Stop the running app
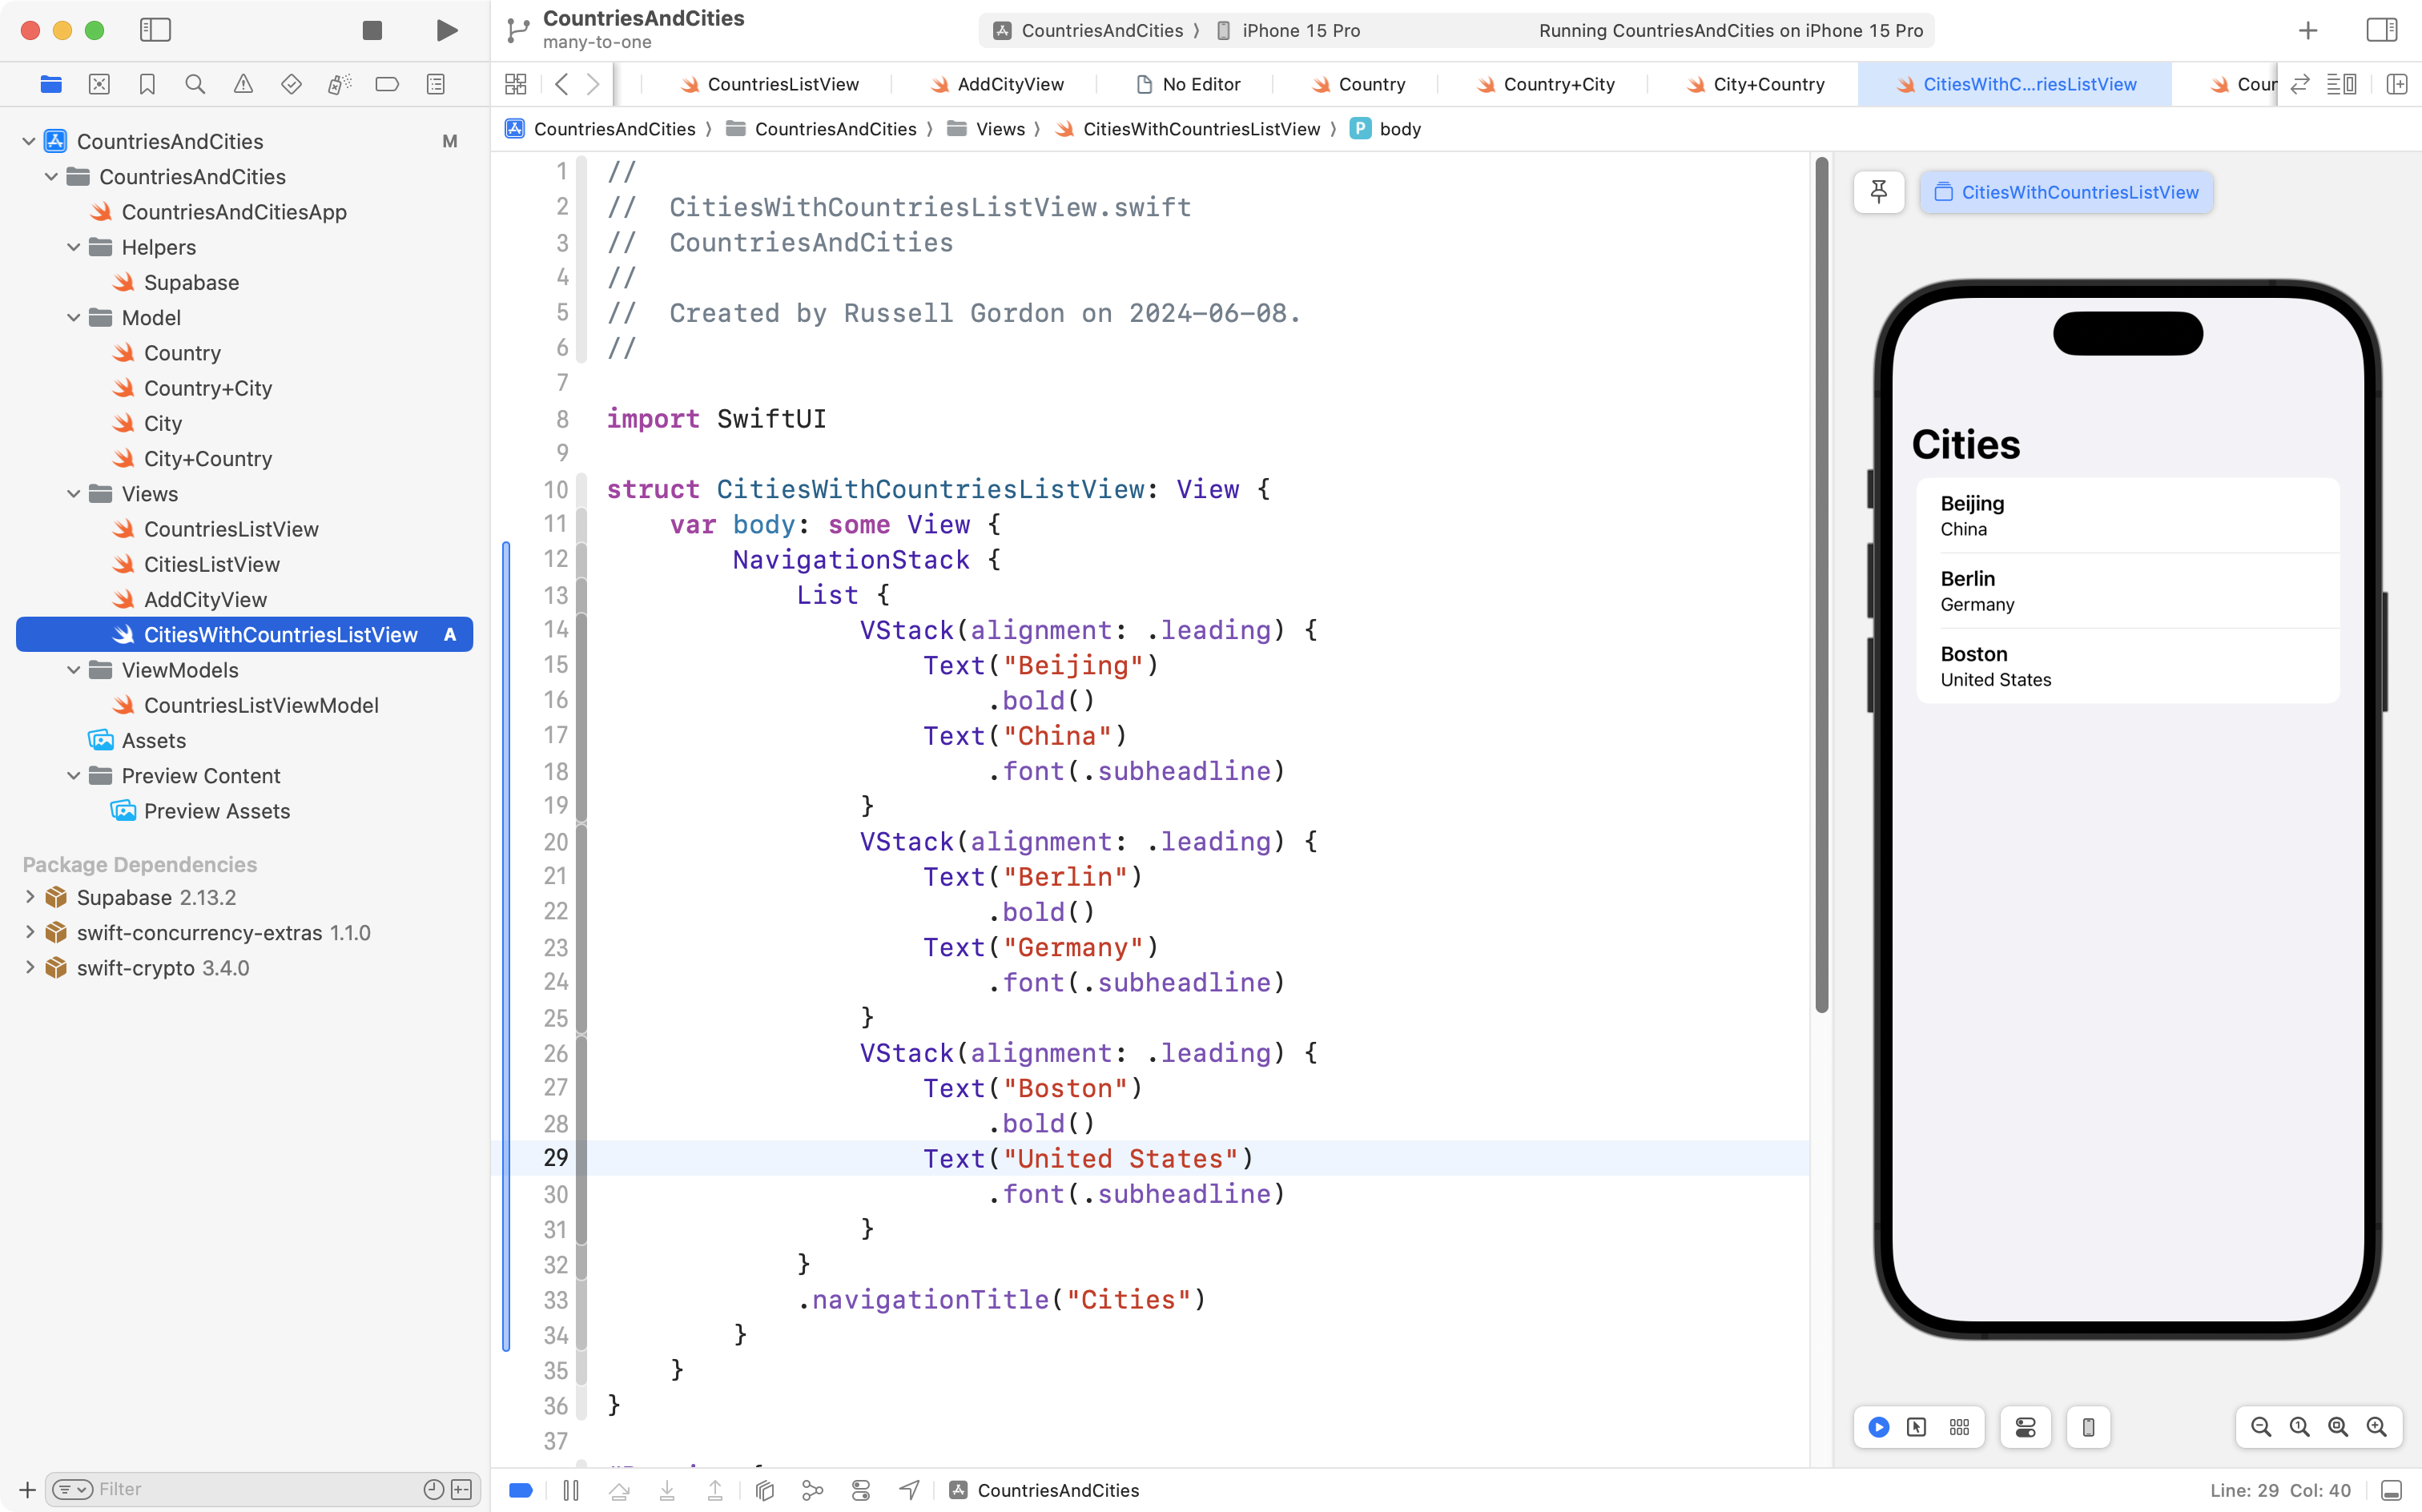The height and width of the screenshot is (1512, 2422). pyautogui.click(x=372, y=30)
